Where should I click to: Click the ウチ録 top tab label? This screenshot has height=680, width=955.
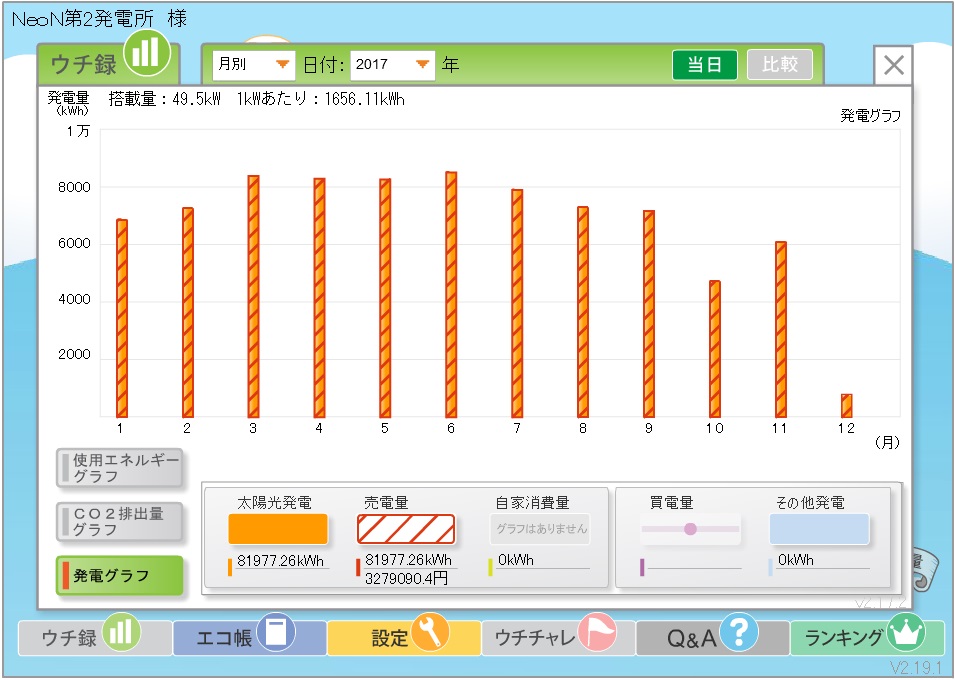[83, 65]
